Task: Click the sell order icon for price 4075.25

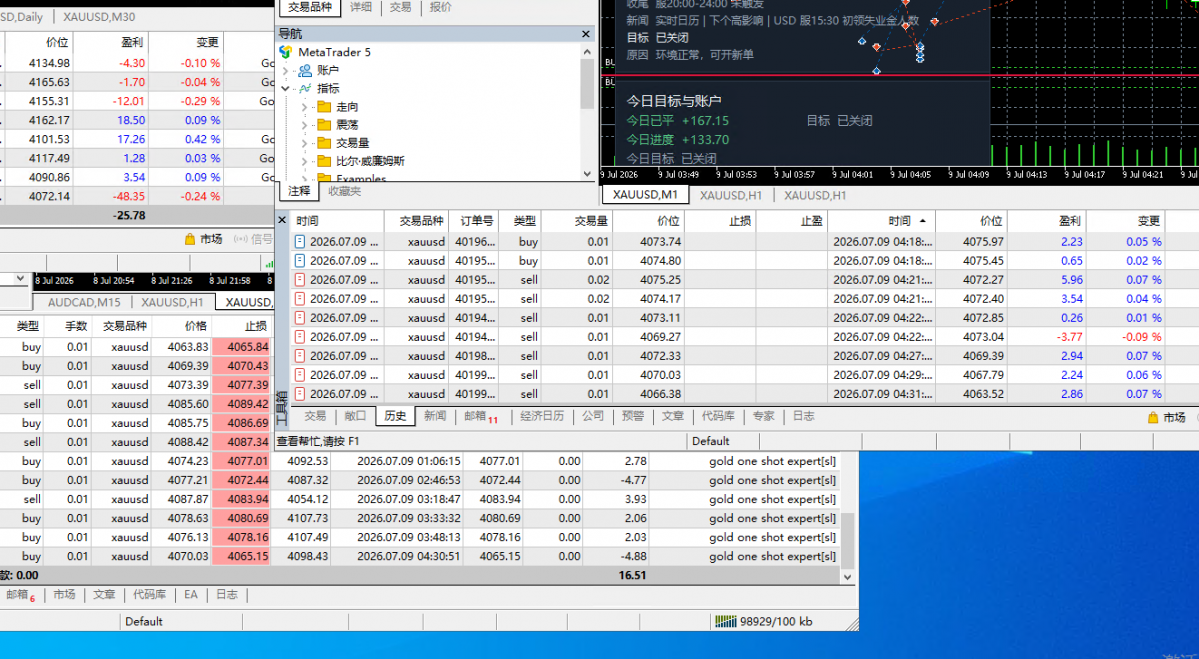Action: (x=300, y=280)
